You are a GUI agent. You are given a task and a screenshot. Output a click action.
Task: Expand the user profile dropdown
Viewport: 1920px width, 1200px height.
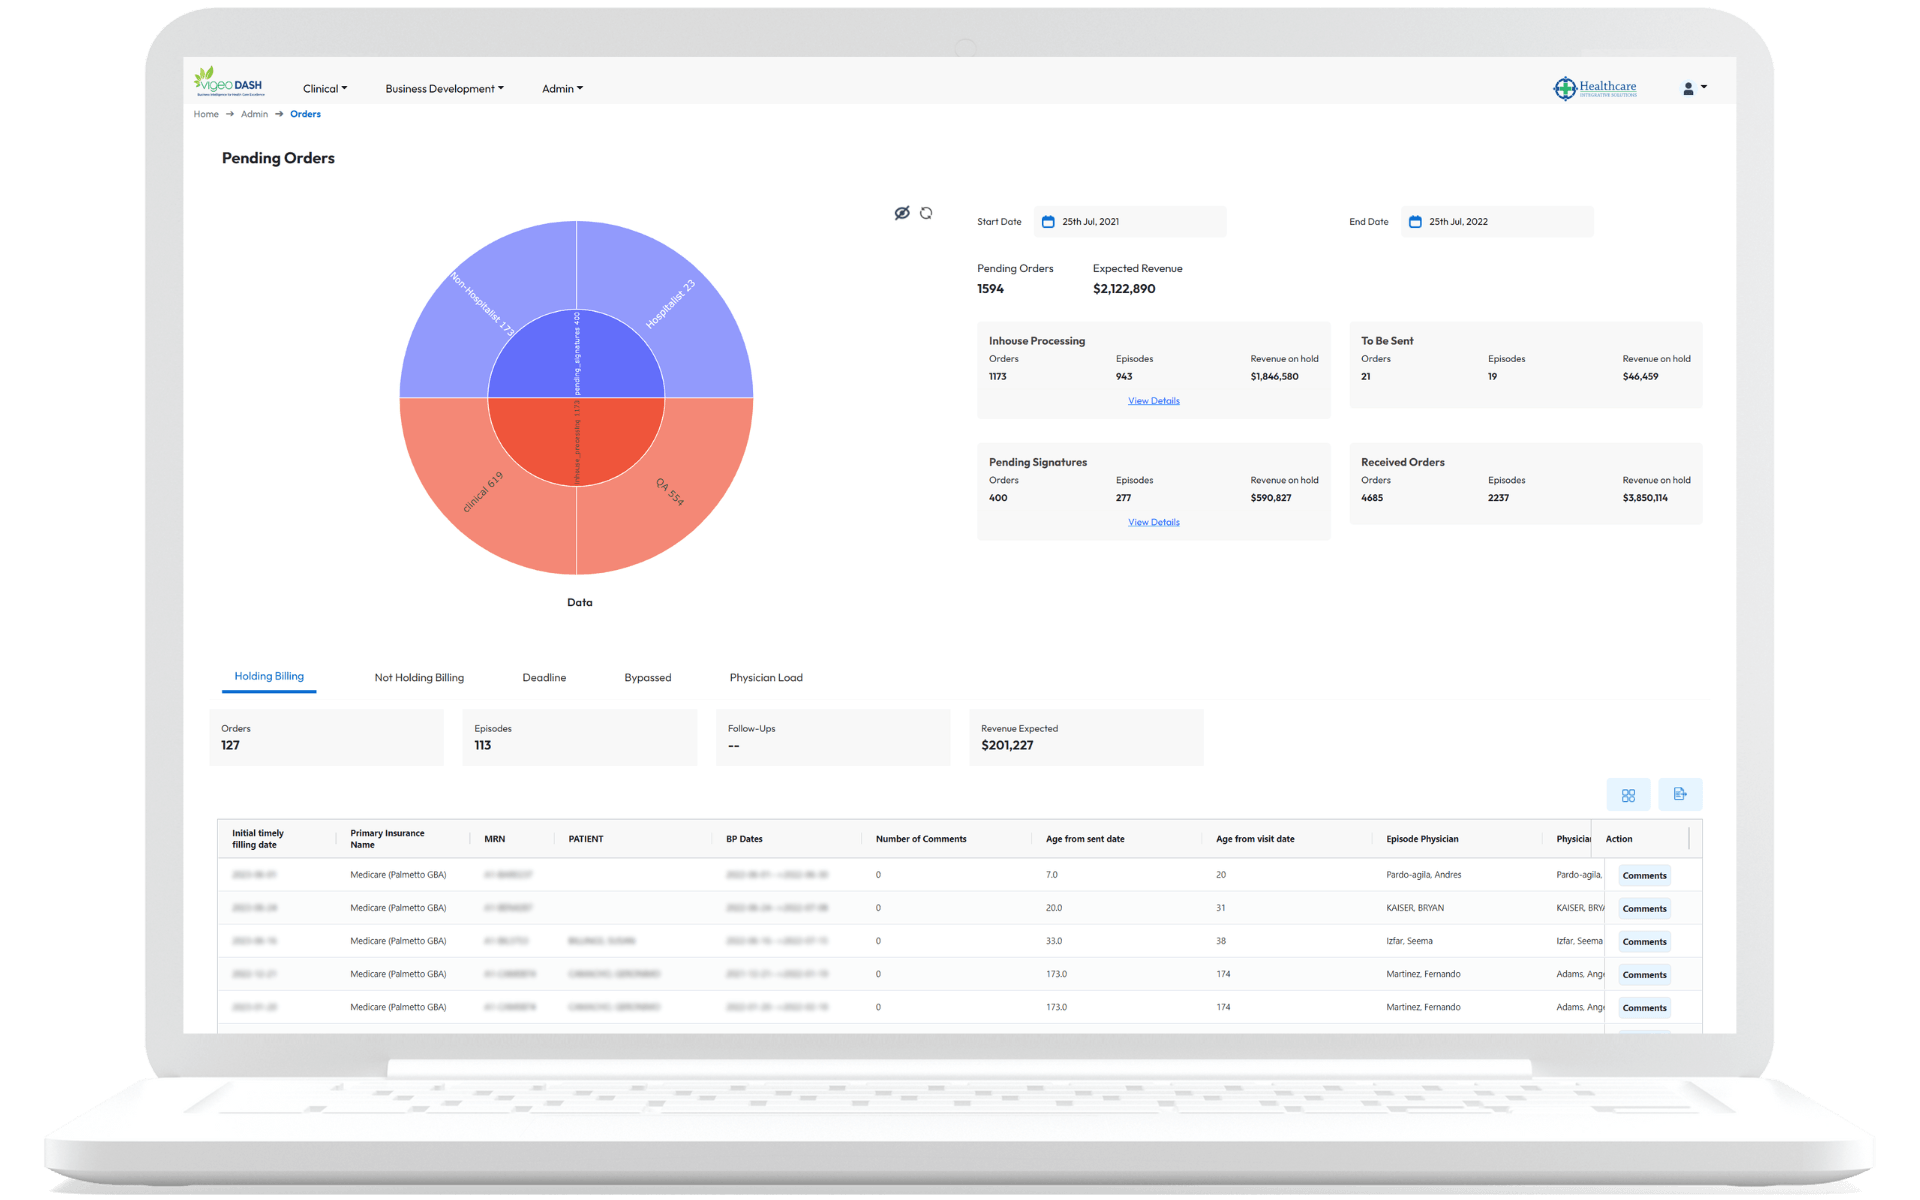click(x=1693, y=86)
